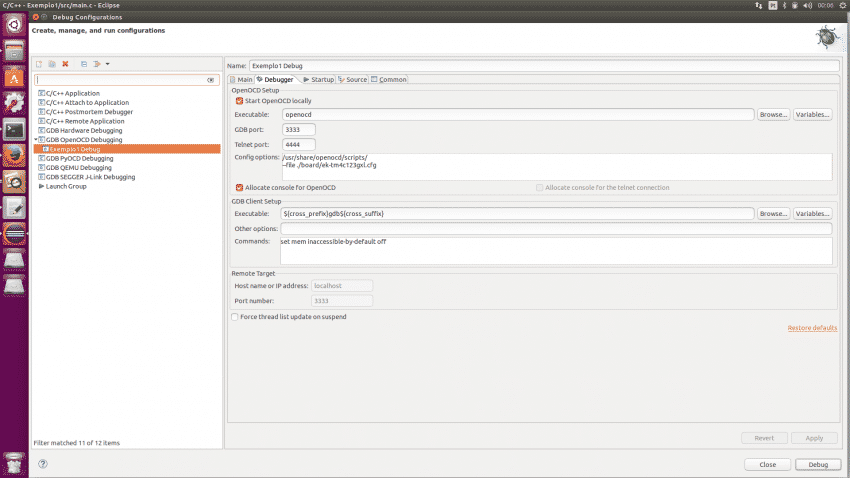The width and height of the screenshot is (850, 478).
Task: Switch to the Source tab
Action: click(x=352, y=79)
